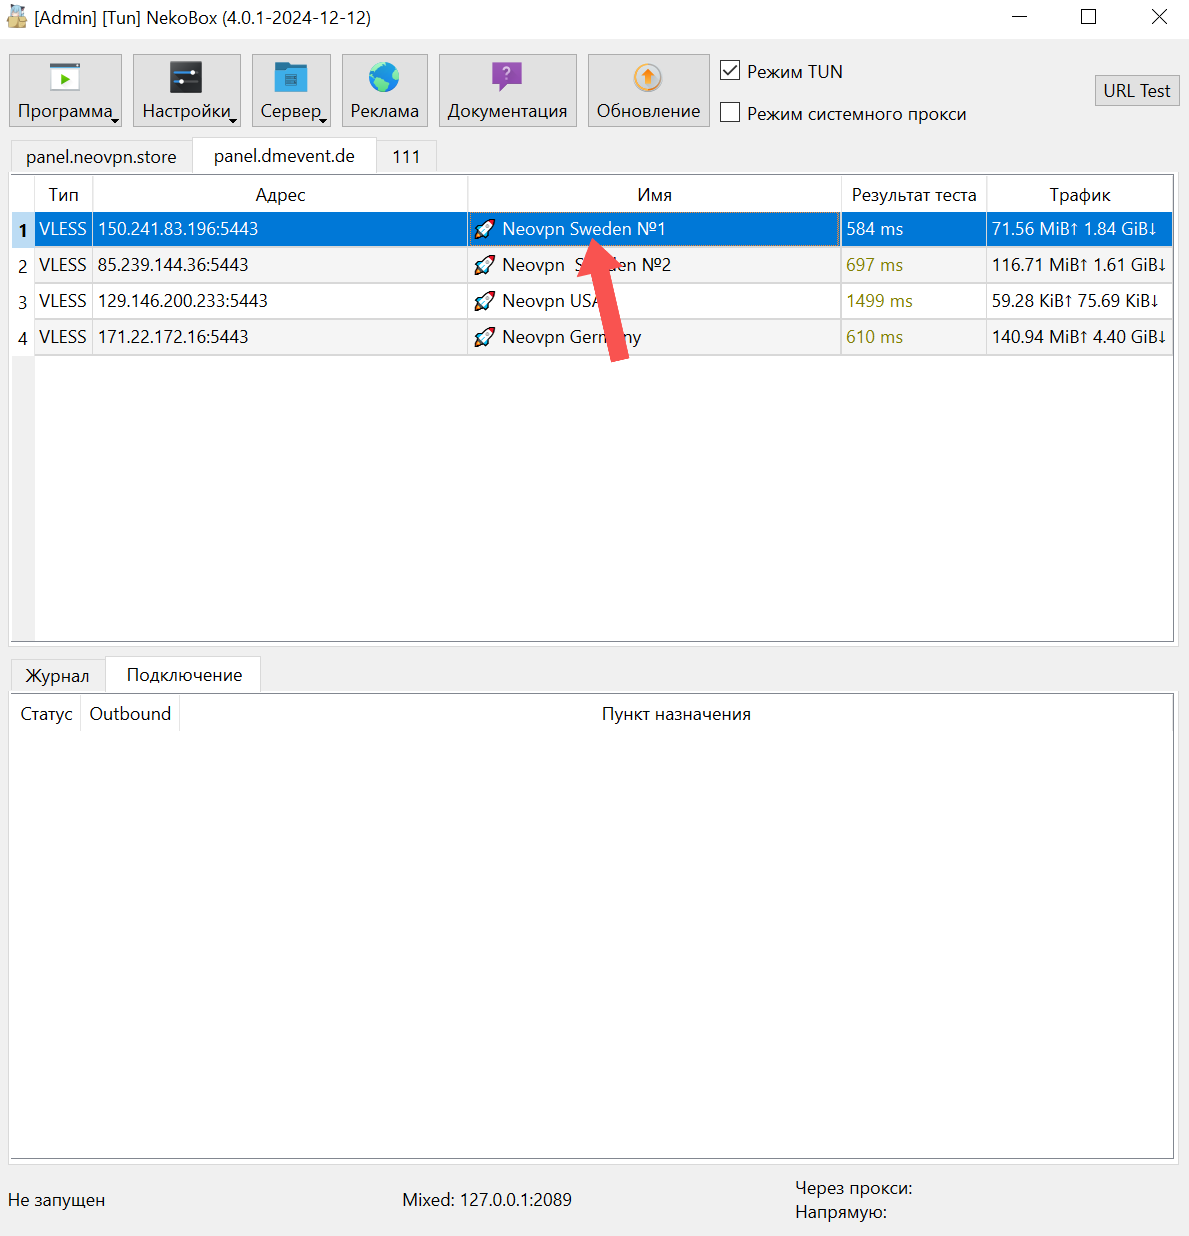Select row number 3 header
Image resolution: width=1189 pixels, height=1236 pixels.
pyautogui.click(x=23, y=302)
